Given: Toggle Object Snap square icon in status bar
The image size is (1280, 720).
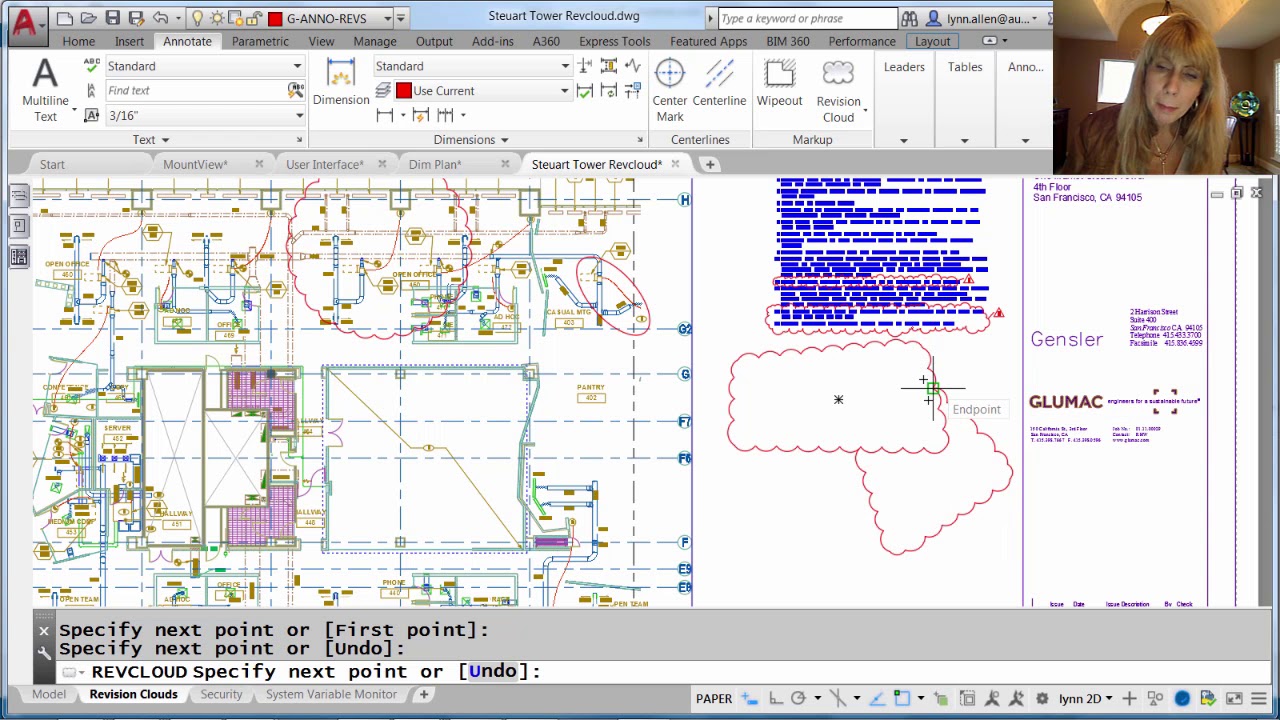Looking at the screenshot, I should [901, 698].
